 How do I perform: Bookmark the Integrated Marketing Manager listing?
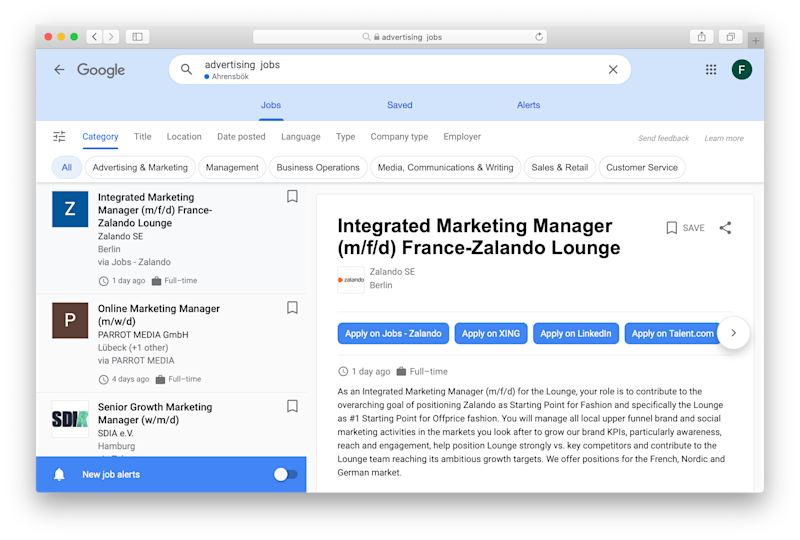click(292, 197)
